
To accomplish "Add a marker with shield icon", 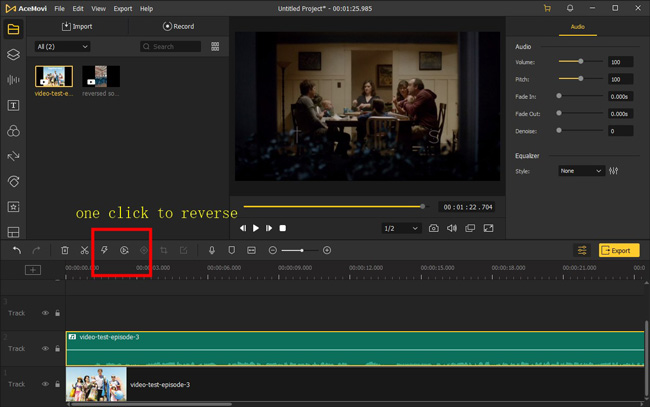I will click(x=232, y=250).
